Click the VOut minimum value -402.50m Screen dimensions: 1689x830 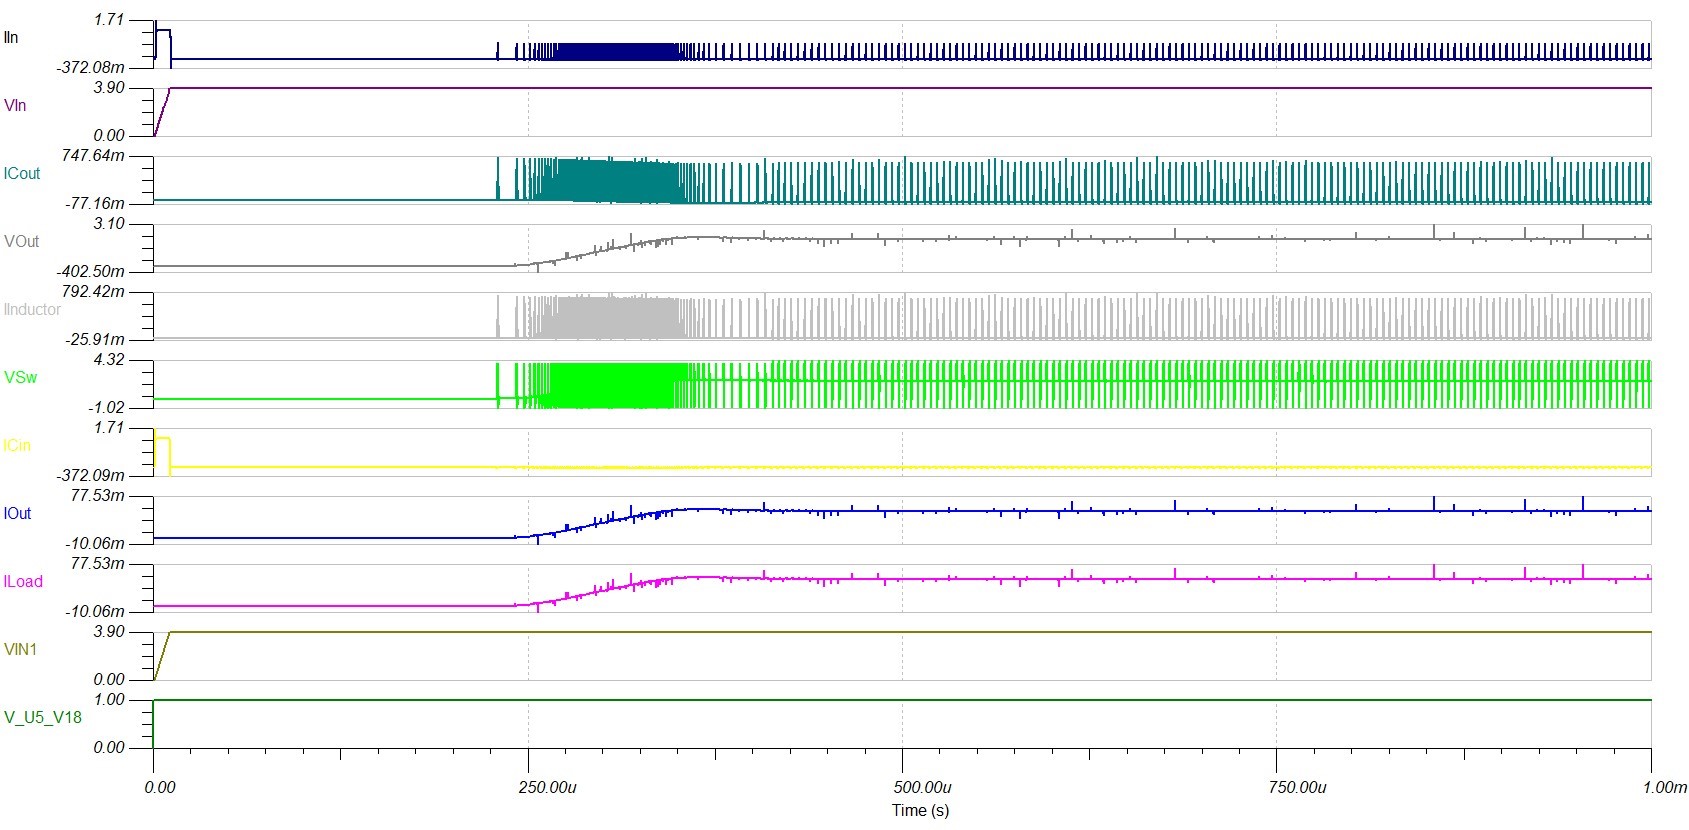[92, 271]
